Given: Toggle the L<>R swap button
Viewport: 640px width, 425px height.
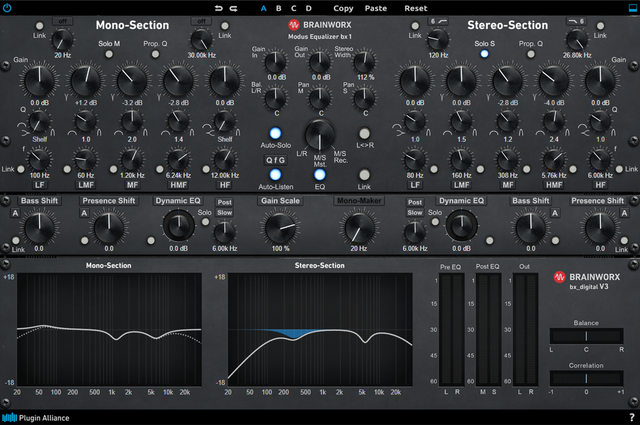Looking at the screenshot, I should click(364, 133).
